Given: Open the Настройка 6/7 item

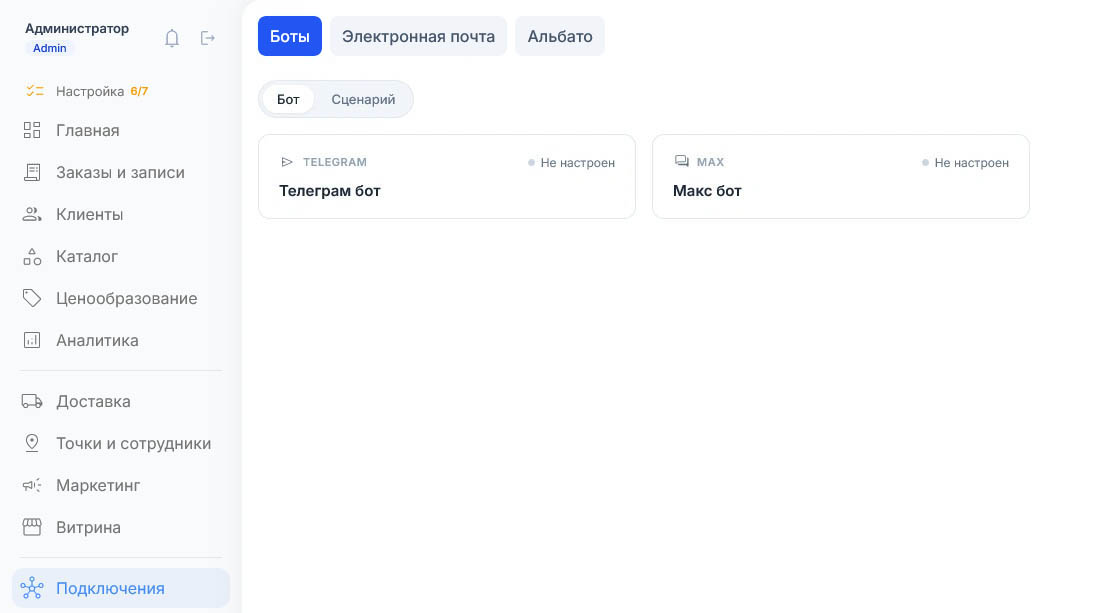Looking at the screenshot, I should click(121, 91).
